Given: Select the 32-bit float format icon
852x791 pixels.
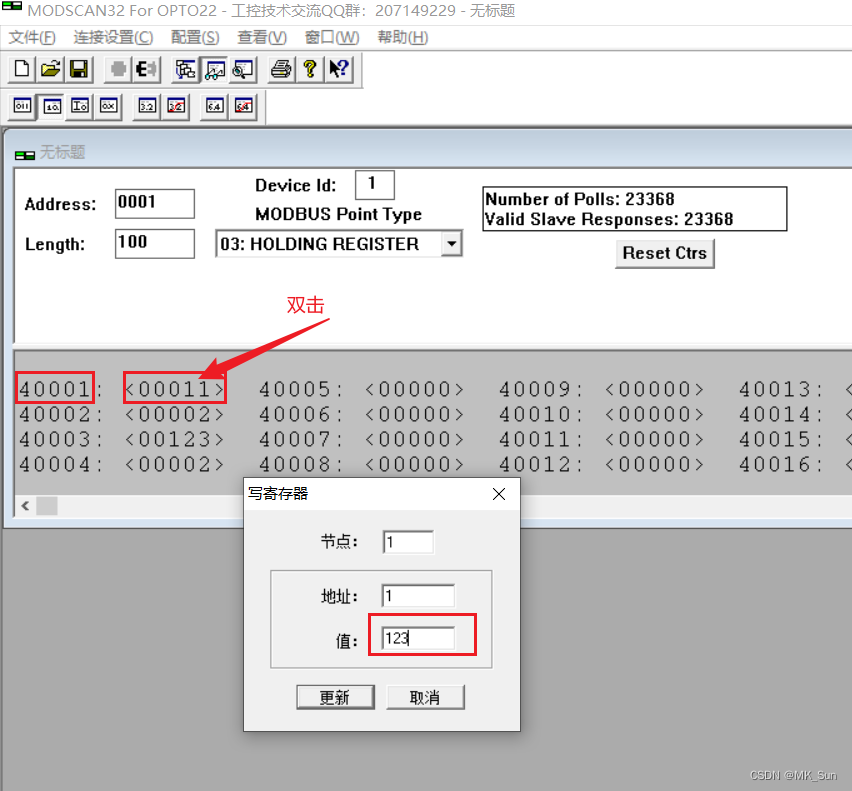Looking at the screenshot, I should click(147, 106).
